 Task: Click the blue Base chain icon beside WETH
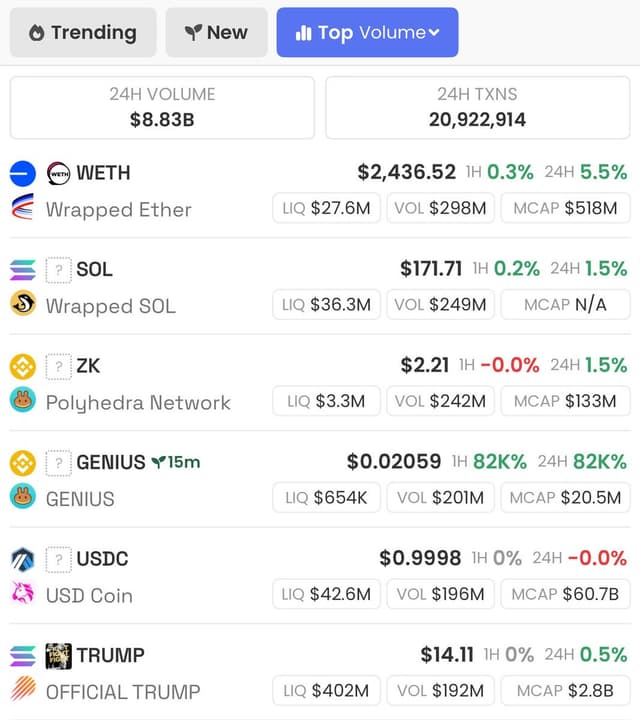tap(22, 174)
